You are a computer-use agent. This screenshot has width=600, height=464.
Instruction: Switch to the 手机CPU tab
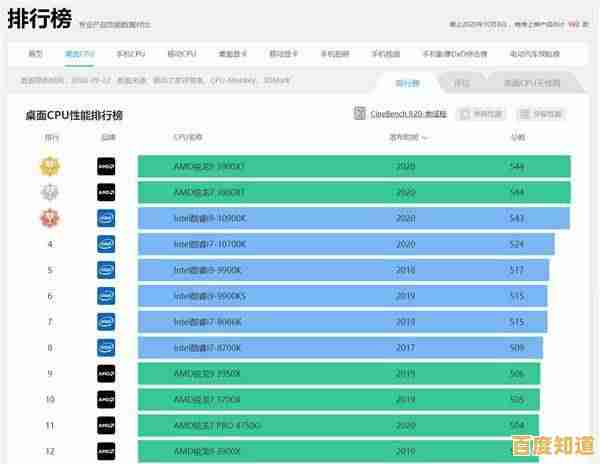point(131,53)
